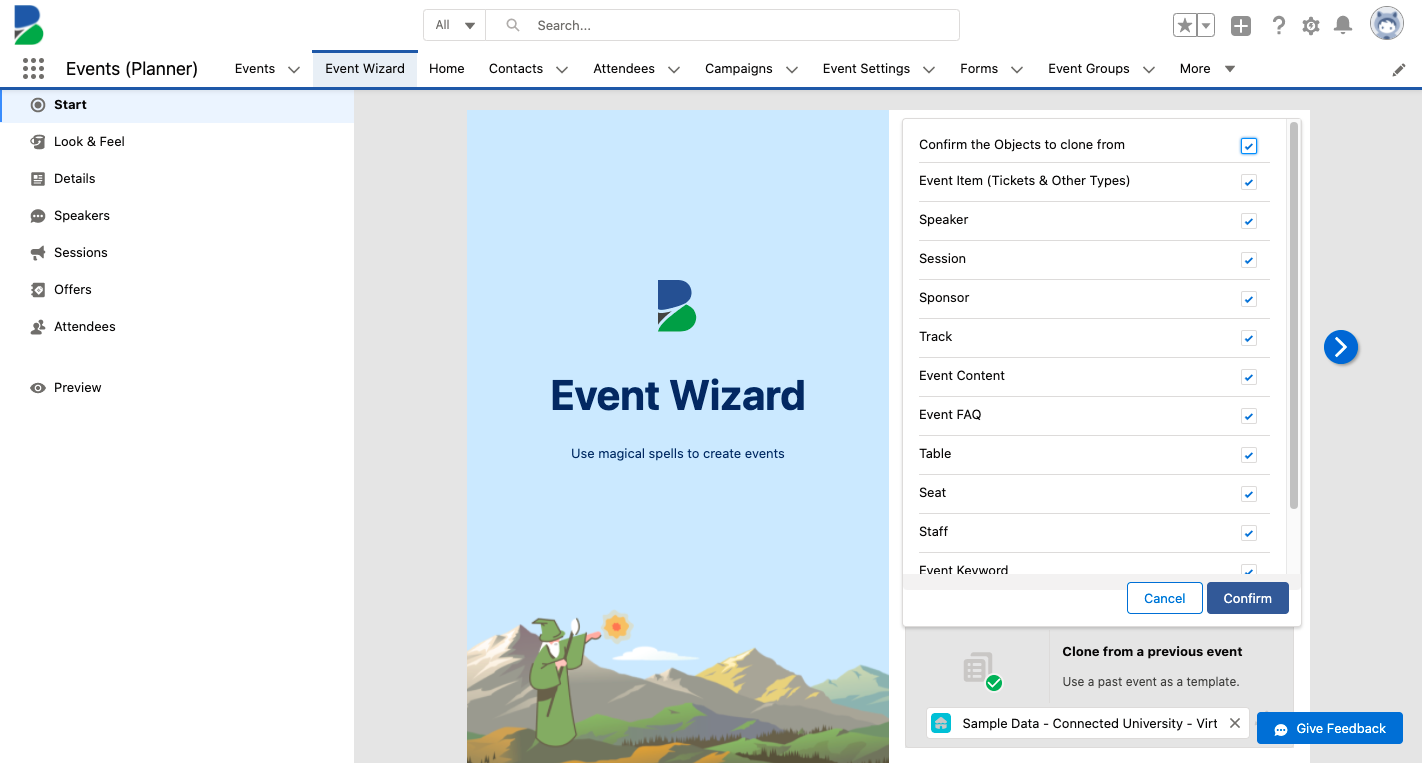Image resolution: width=1422 pixels, height=763 pixels.
Task: Switch to the Home tab
Action: coord(447,69)
